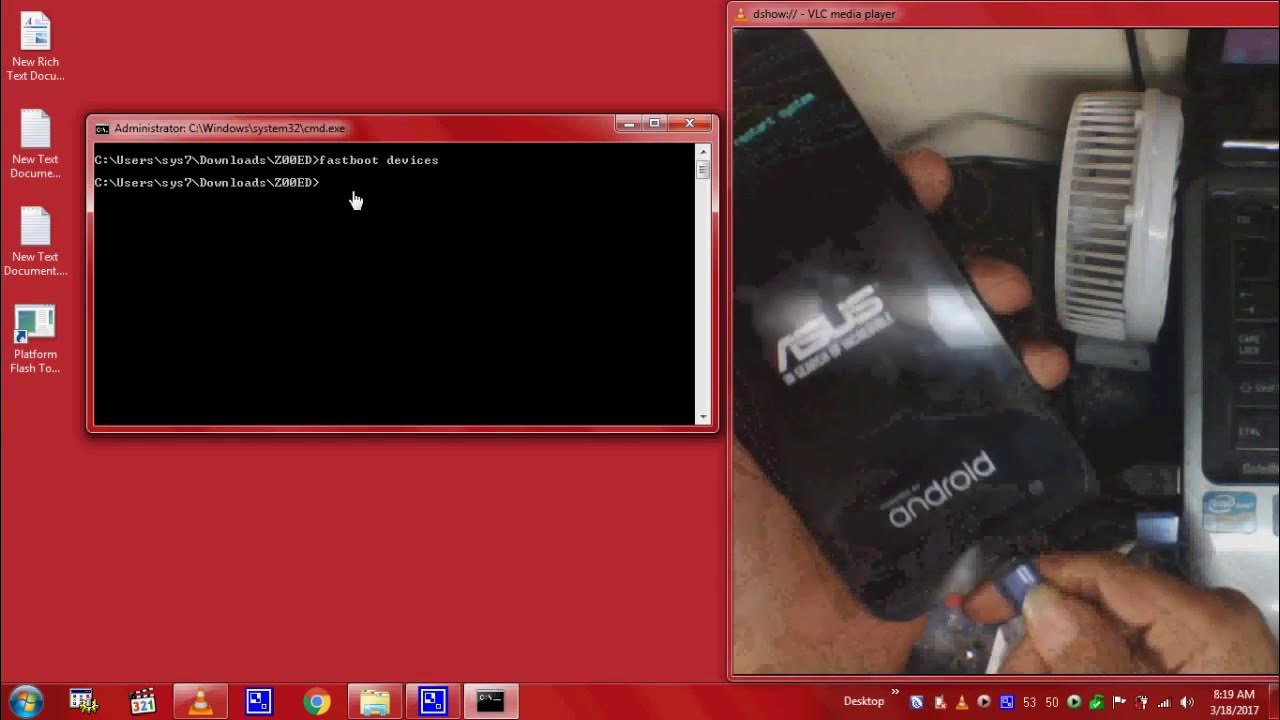Click the blue square tray icon
The height and width of the screenshot is (720, 1280).
[1007, 702]
